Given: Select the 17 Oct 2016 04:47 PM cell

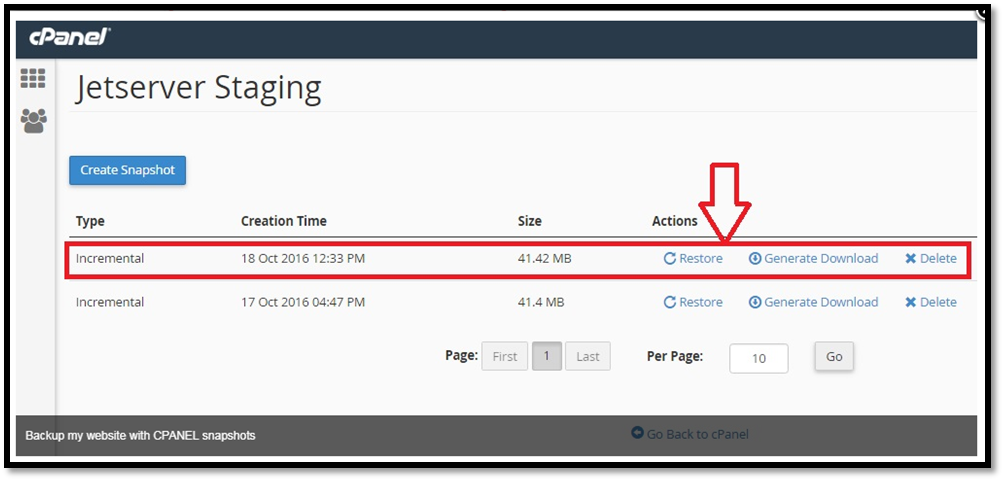Looking at the screenshot, I should (x=303, y=302).
